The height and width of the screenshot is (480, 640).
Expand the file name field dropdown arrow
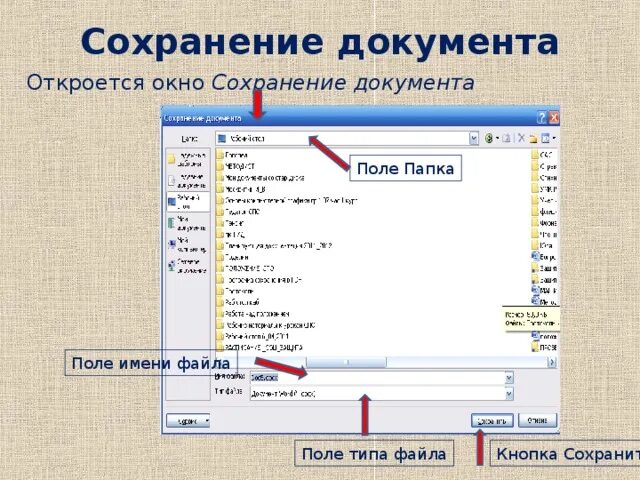[509, 378]
